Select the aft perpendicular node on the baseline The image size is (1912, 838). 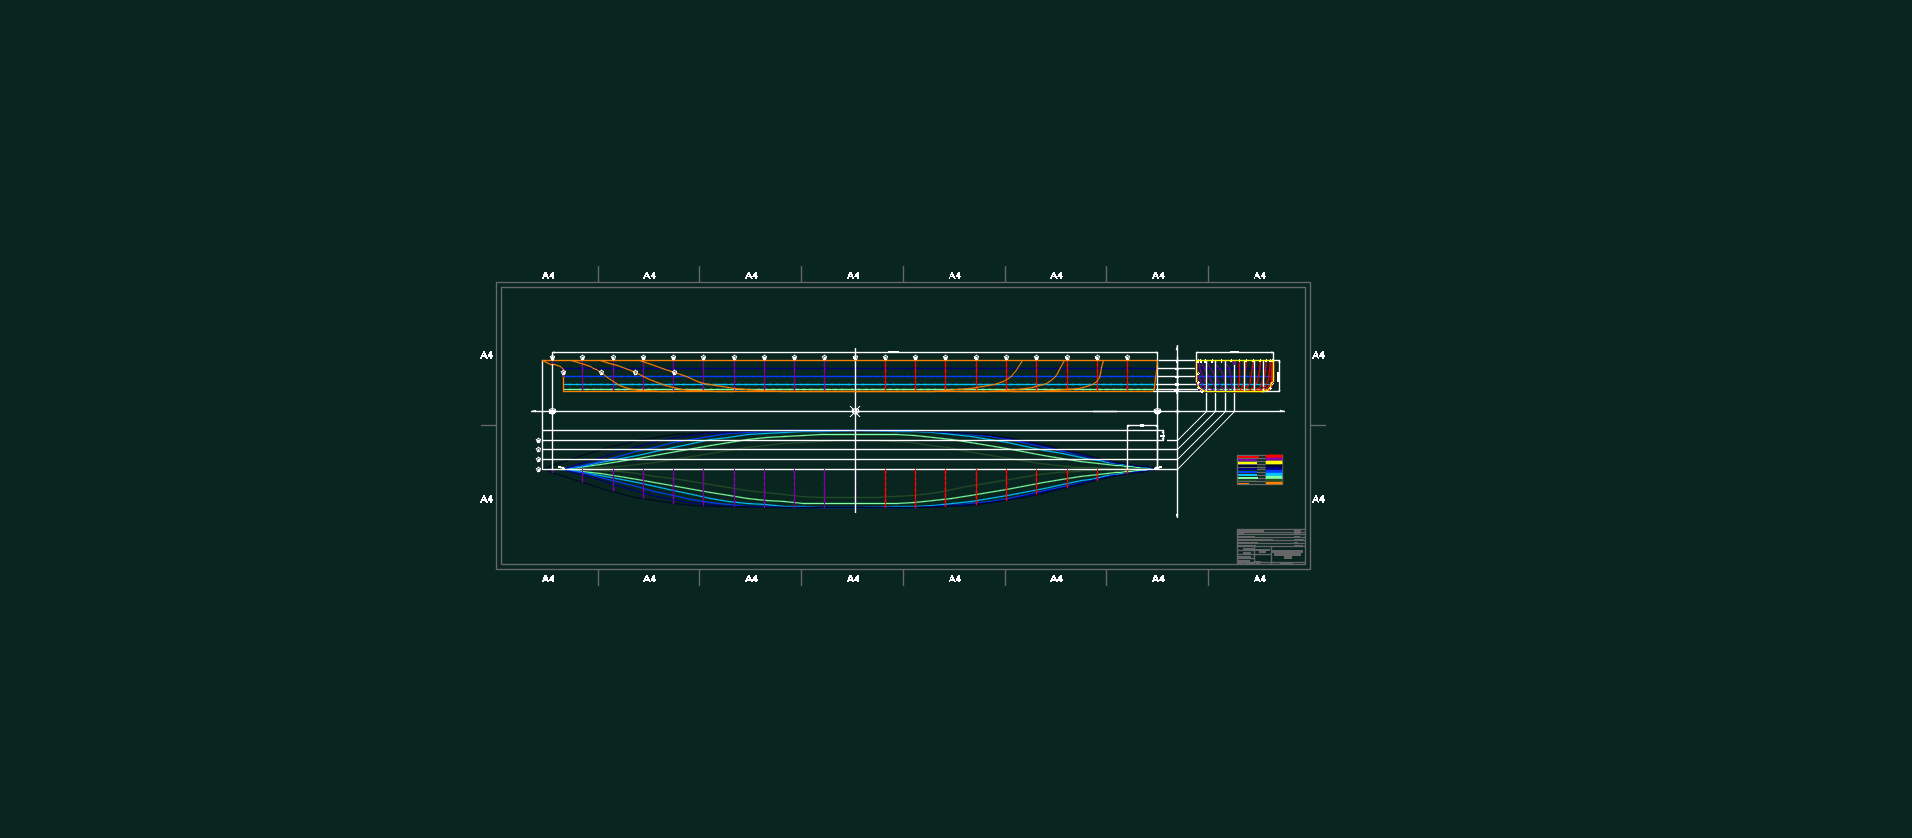(x=552, y=411)
